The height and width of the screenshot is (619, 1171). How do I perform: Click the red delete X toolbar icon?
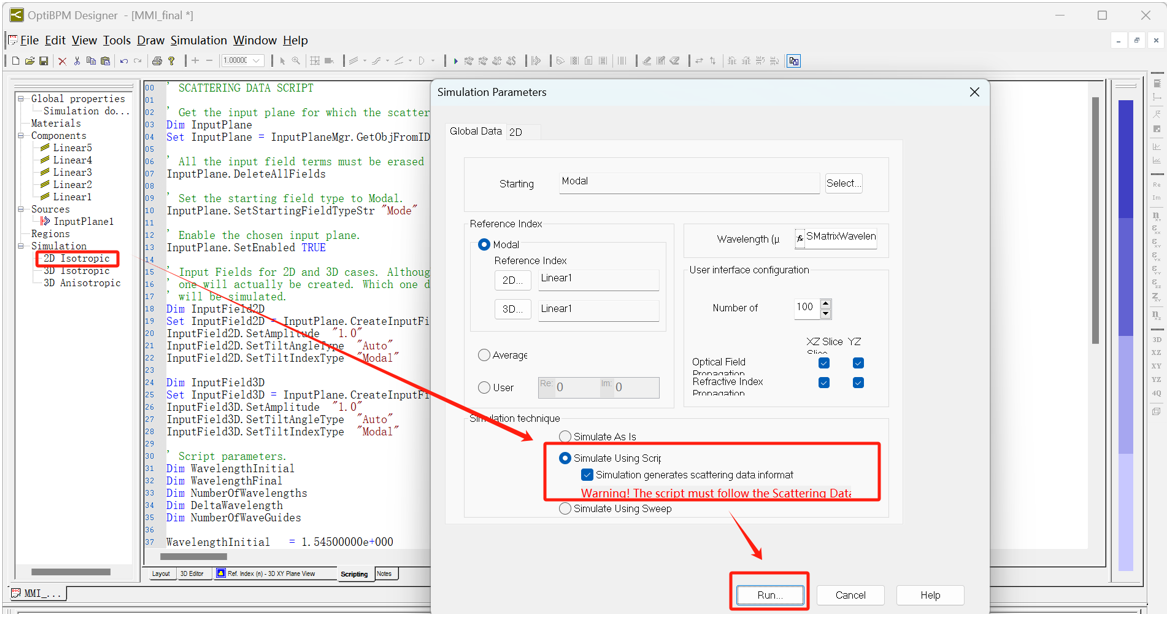coord(62,61)
